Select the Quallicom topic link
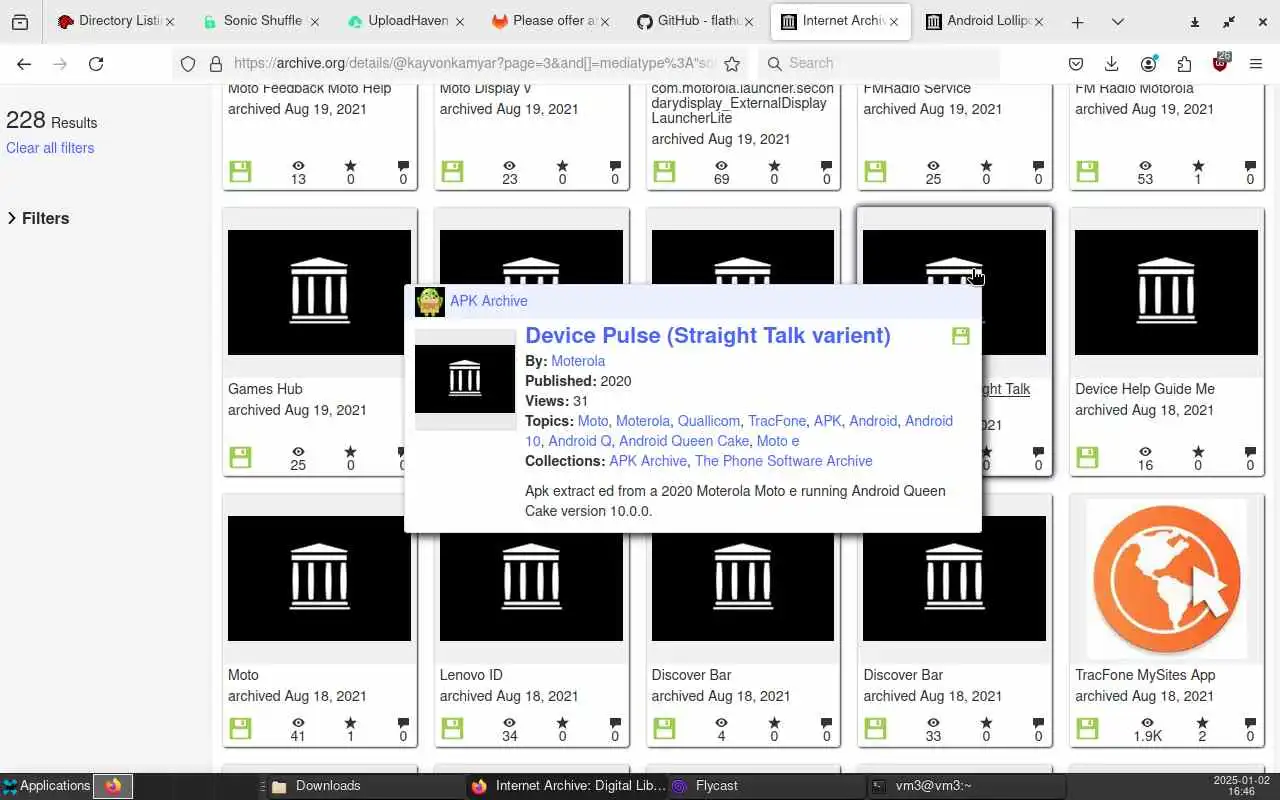 pyautogui.click(x=709, y=421)
